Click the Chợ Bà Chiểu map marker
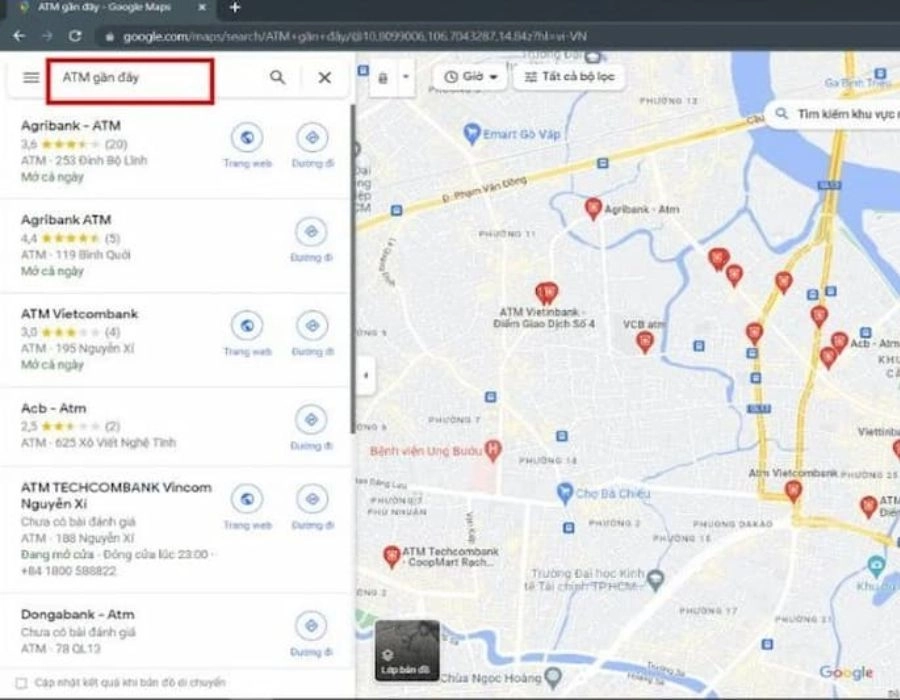This screenshot has width=900, height=700. point(565,493)
